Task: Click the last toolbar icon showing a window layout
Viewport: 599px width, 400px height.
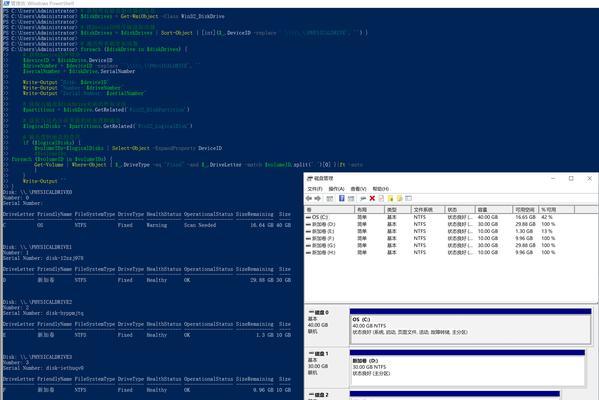Action: 408,198
